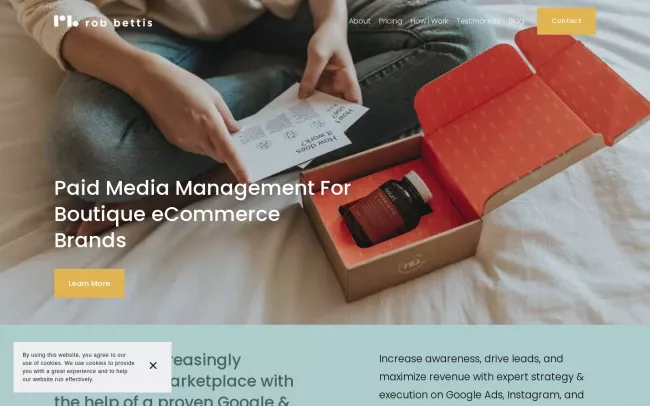Open the How I Work page

point(429,21)
